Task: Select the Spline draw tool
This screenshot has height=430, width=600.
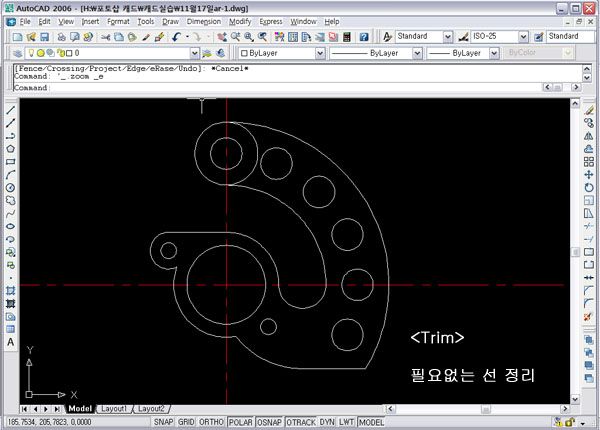Action: (x=10, y=213)
